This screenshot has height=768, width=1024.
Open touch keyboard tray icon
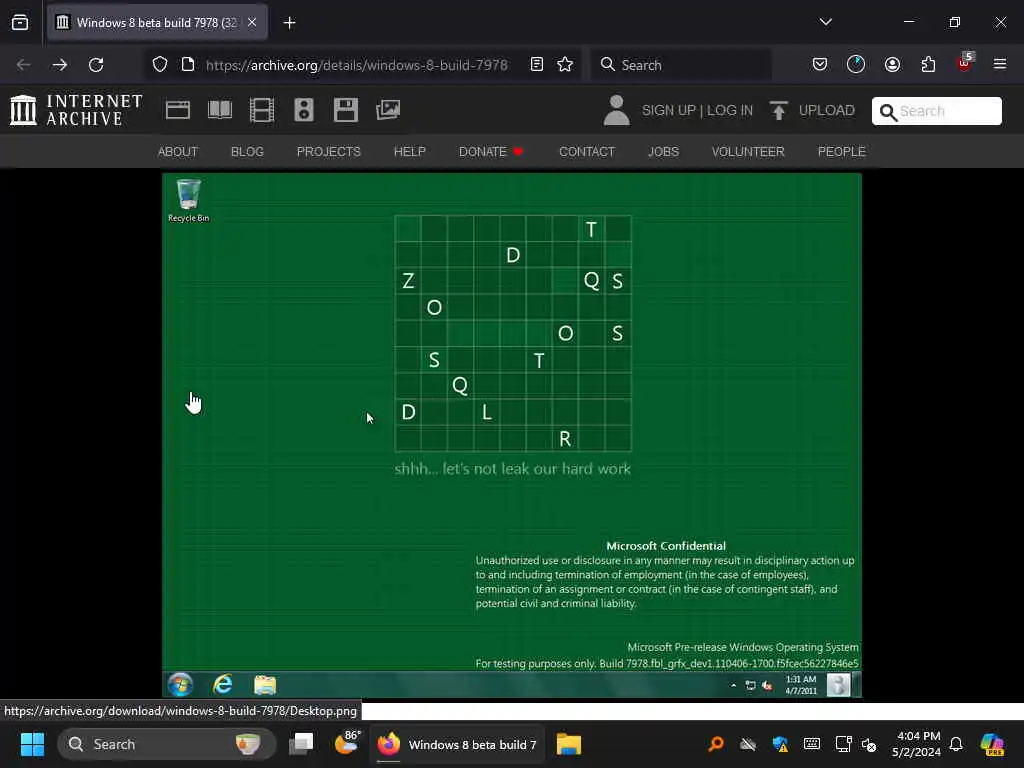tap(812, 744)
